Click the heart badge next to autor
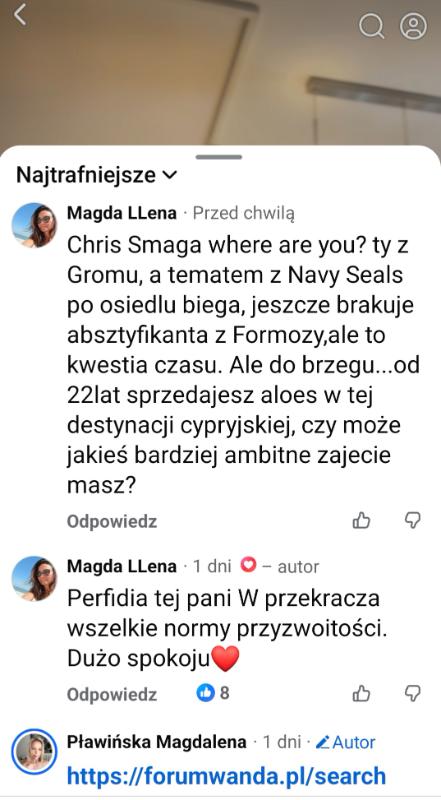 (248, 566)
